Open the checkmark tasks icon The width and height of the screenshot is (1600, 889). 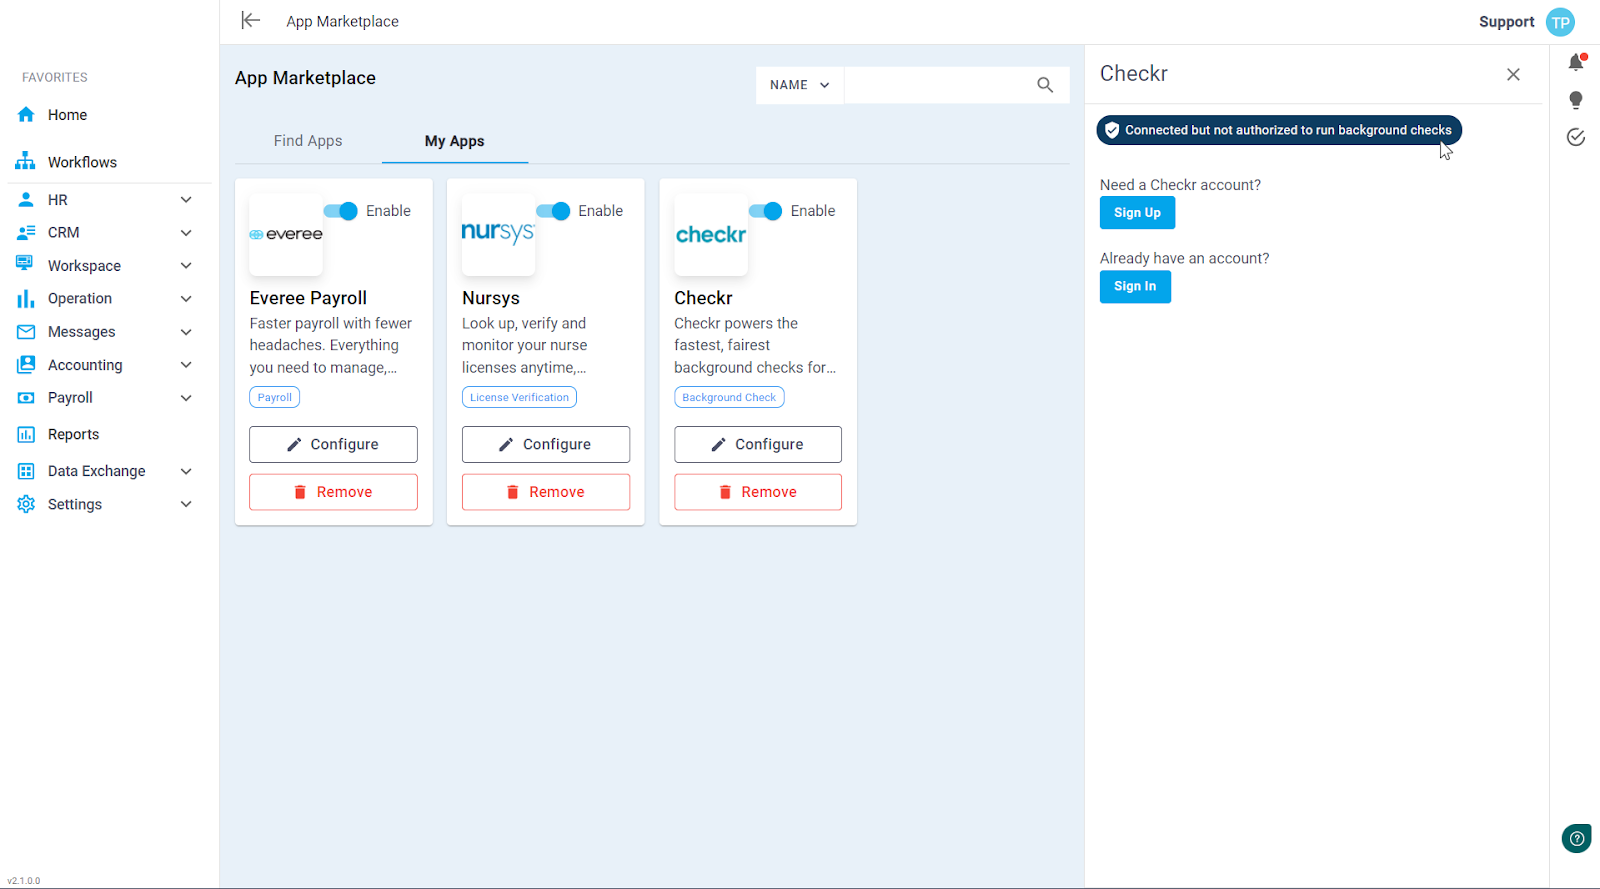tap(1576, 137)
